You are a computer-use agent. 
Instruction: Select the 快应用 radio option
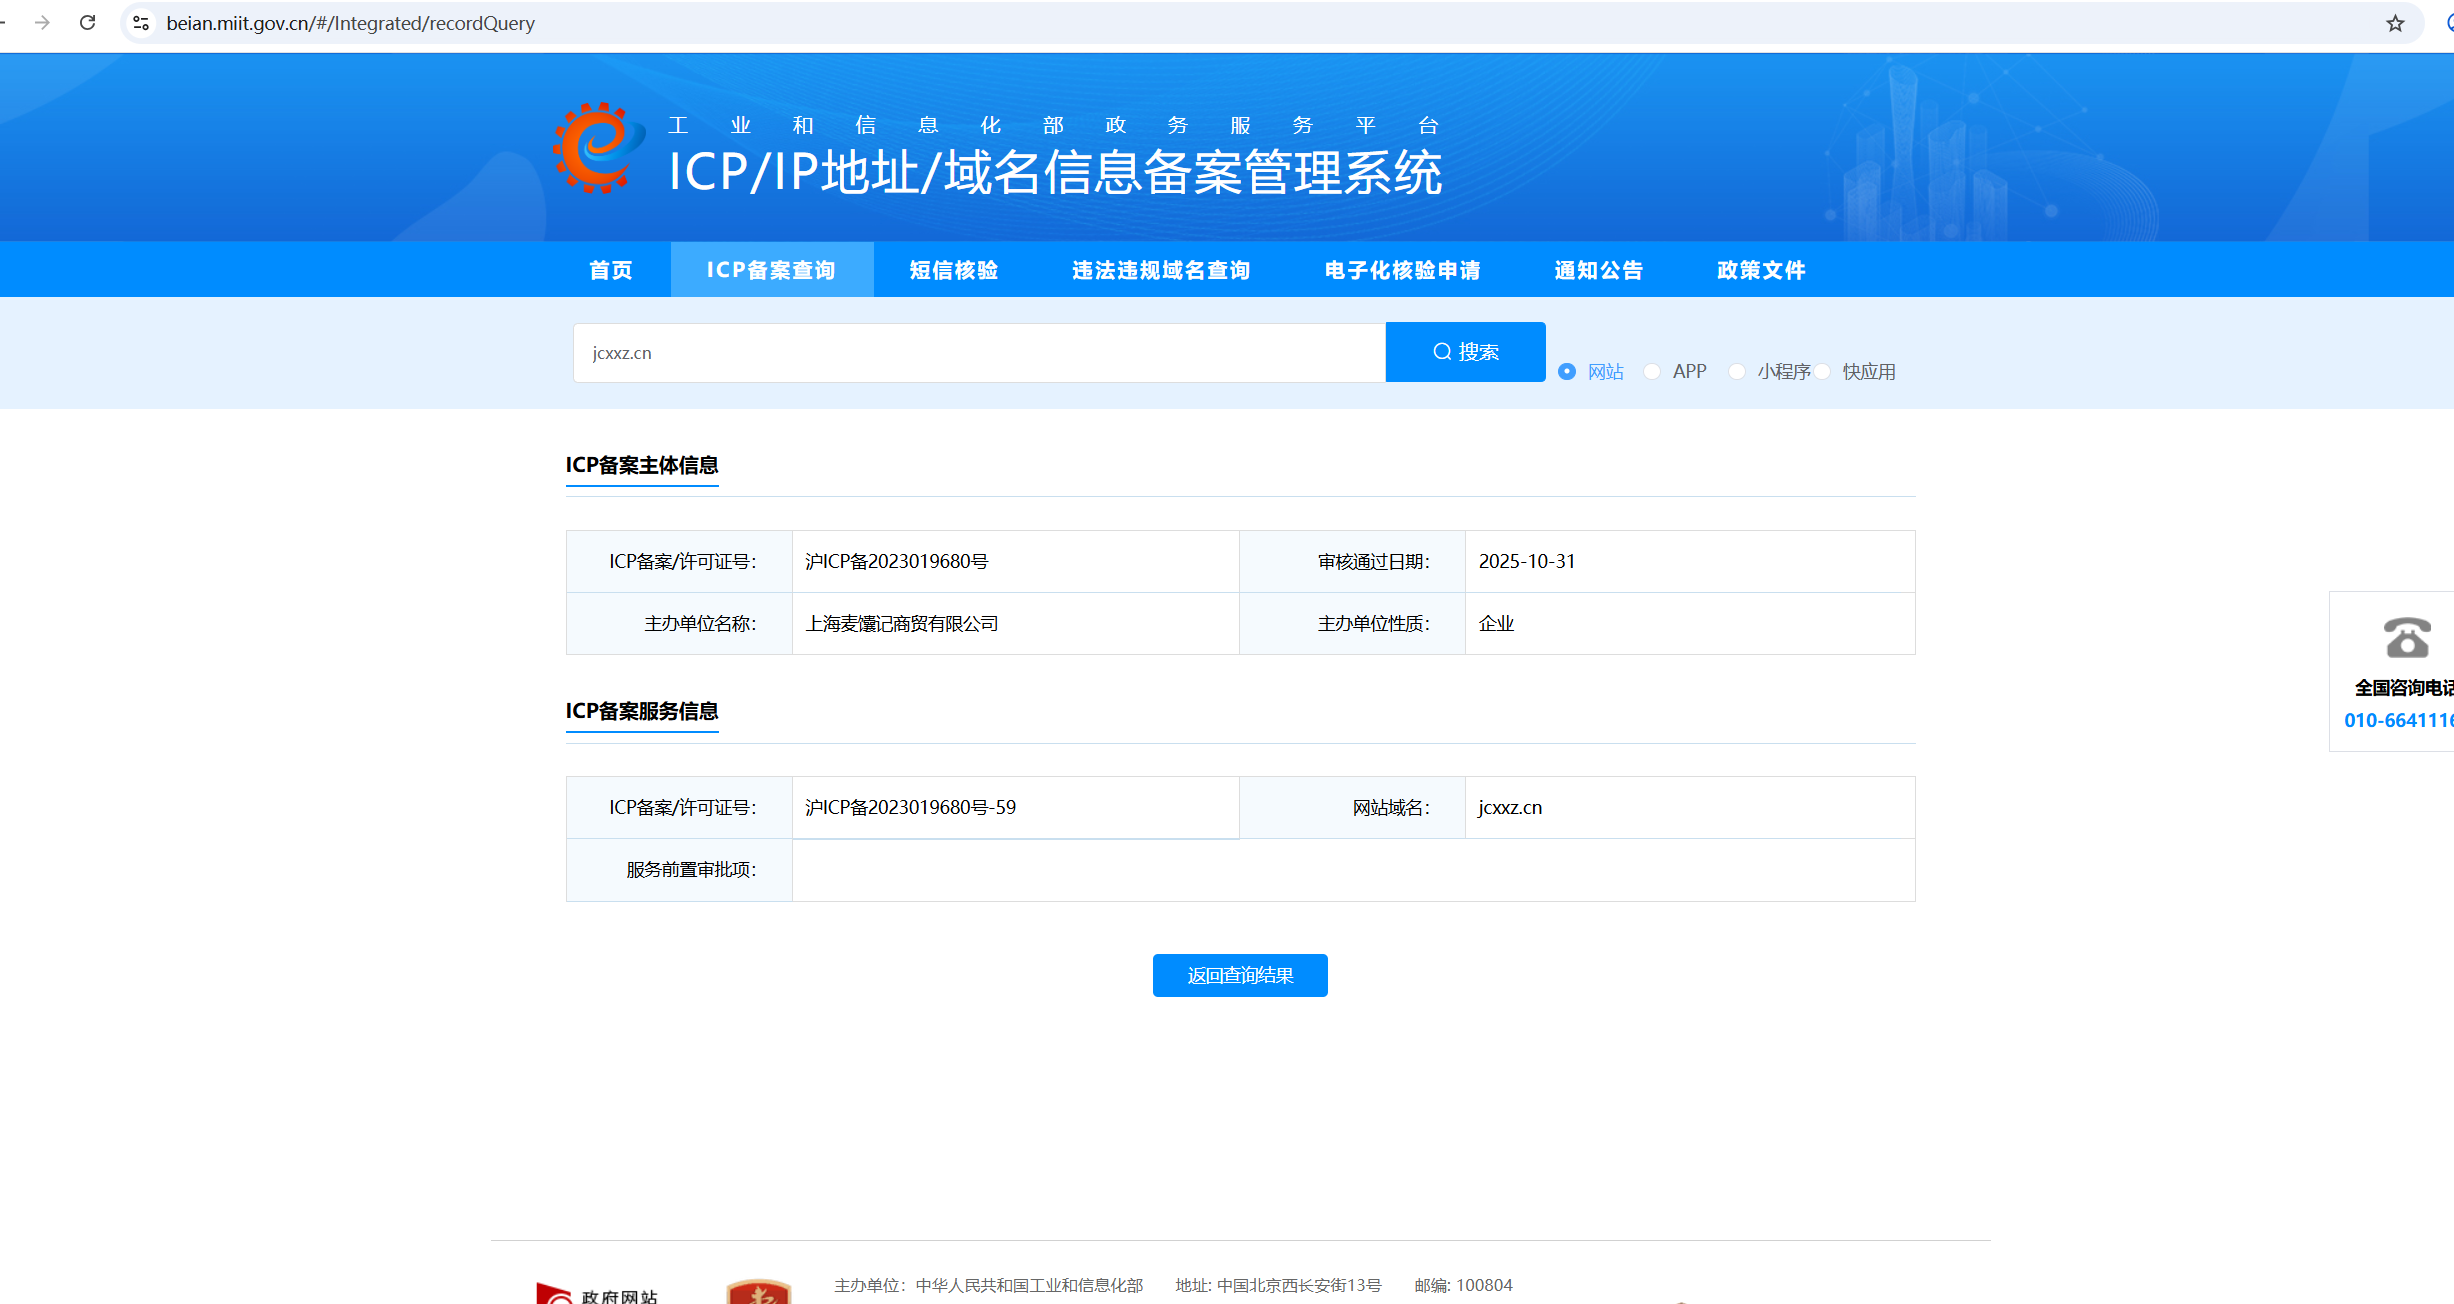pyautogui.click(x=1823, y=372)
